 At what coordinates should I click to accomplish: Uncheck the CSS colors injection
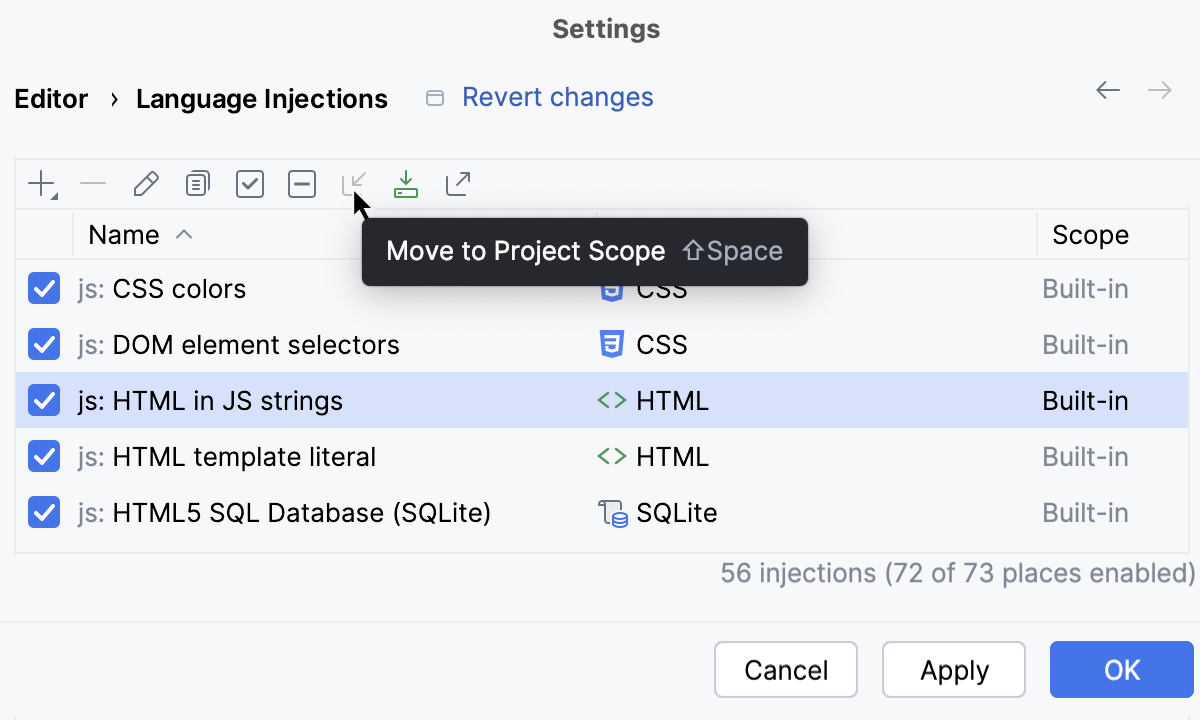coord(44,288)
